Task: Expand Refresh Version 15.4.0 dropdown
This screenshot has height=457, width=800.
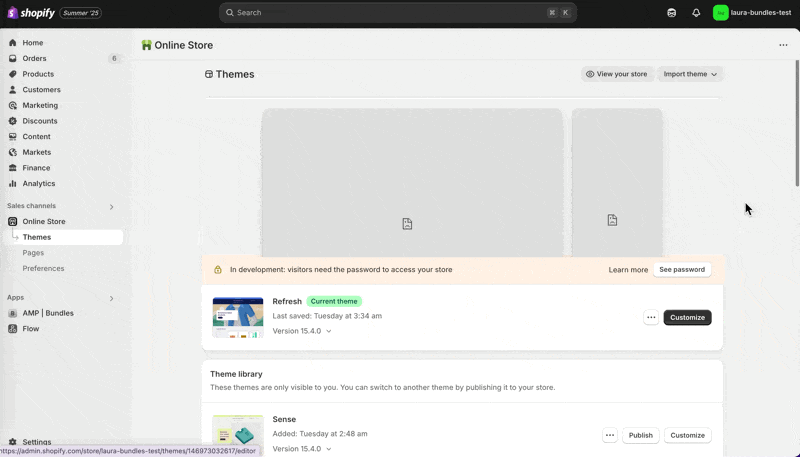Action: tap(302, 331)
